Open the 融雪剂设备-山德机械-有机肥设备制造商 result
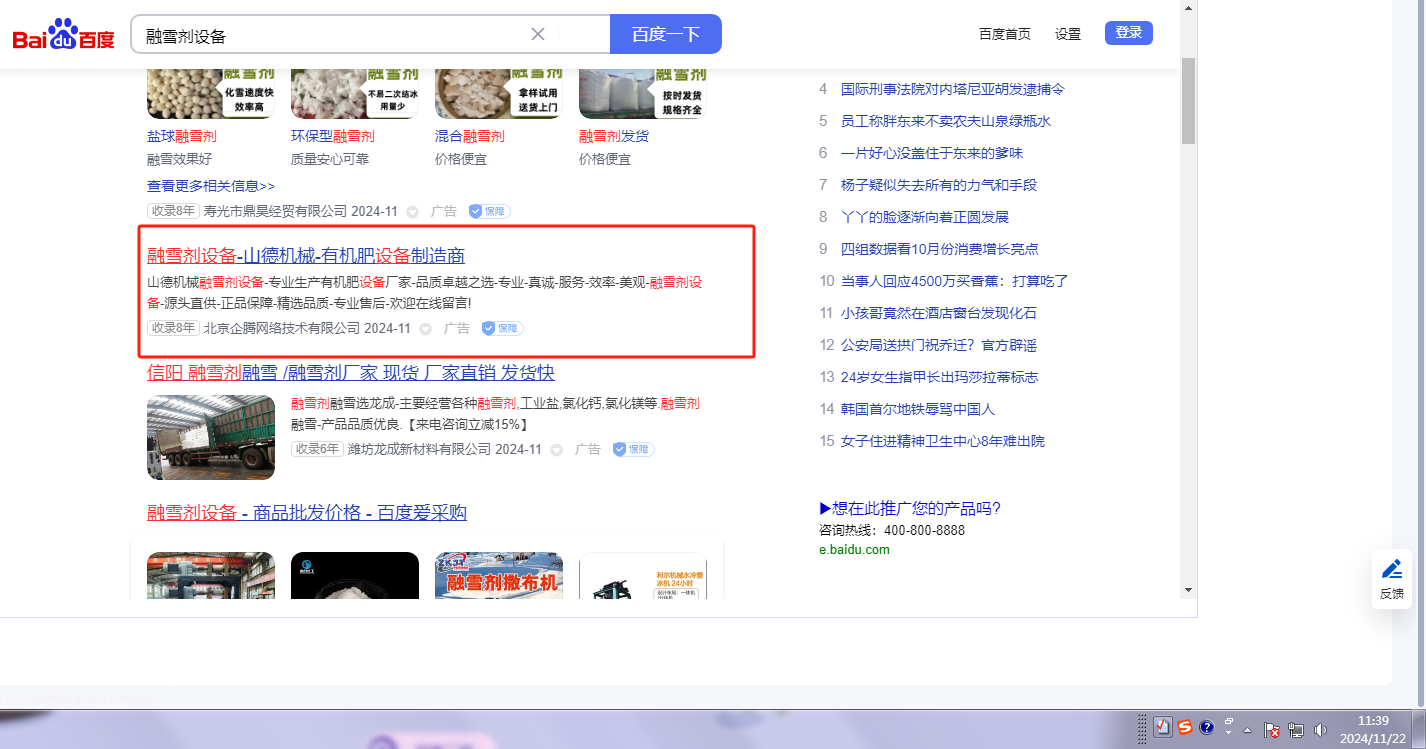The image size is (1426, 749). click(306, 255)
